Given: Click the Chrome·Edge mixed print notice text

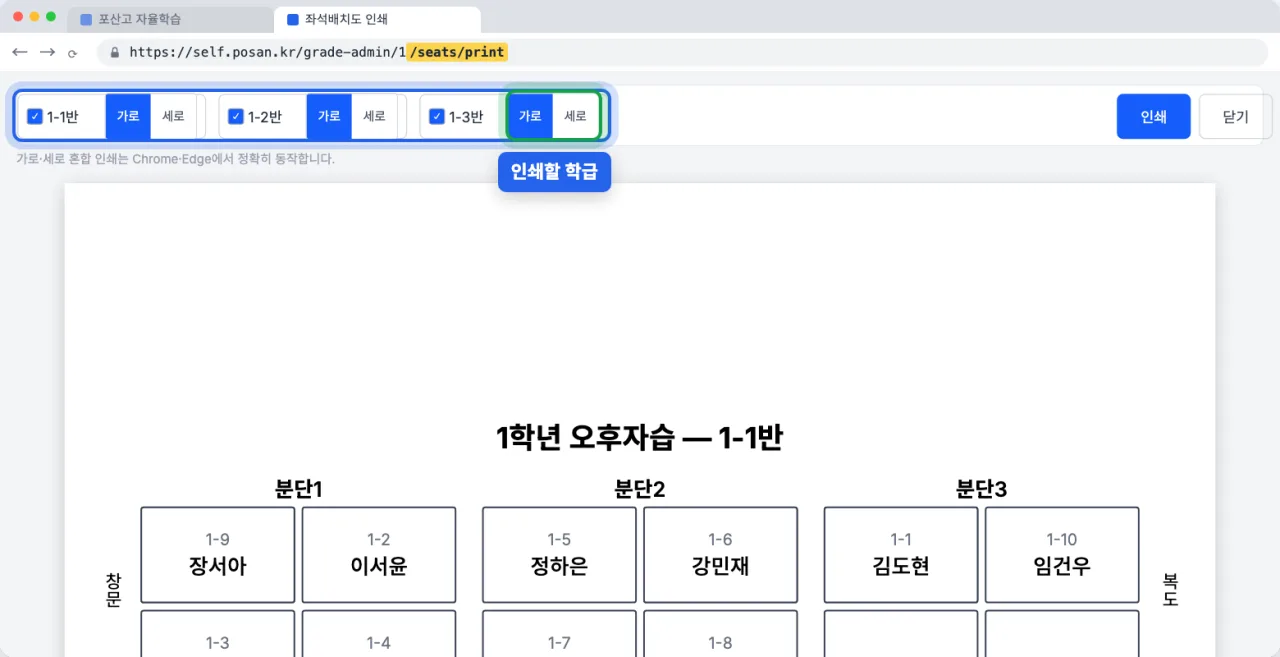Looking at the screenshot, I should pyautogui.click(x=175, y=159).
